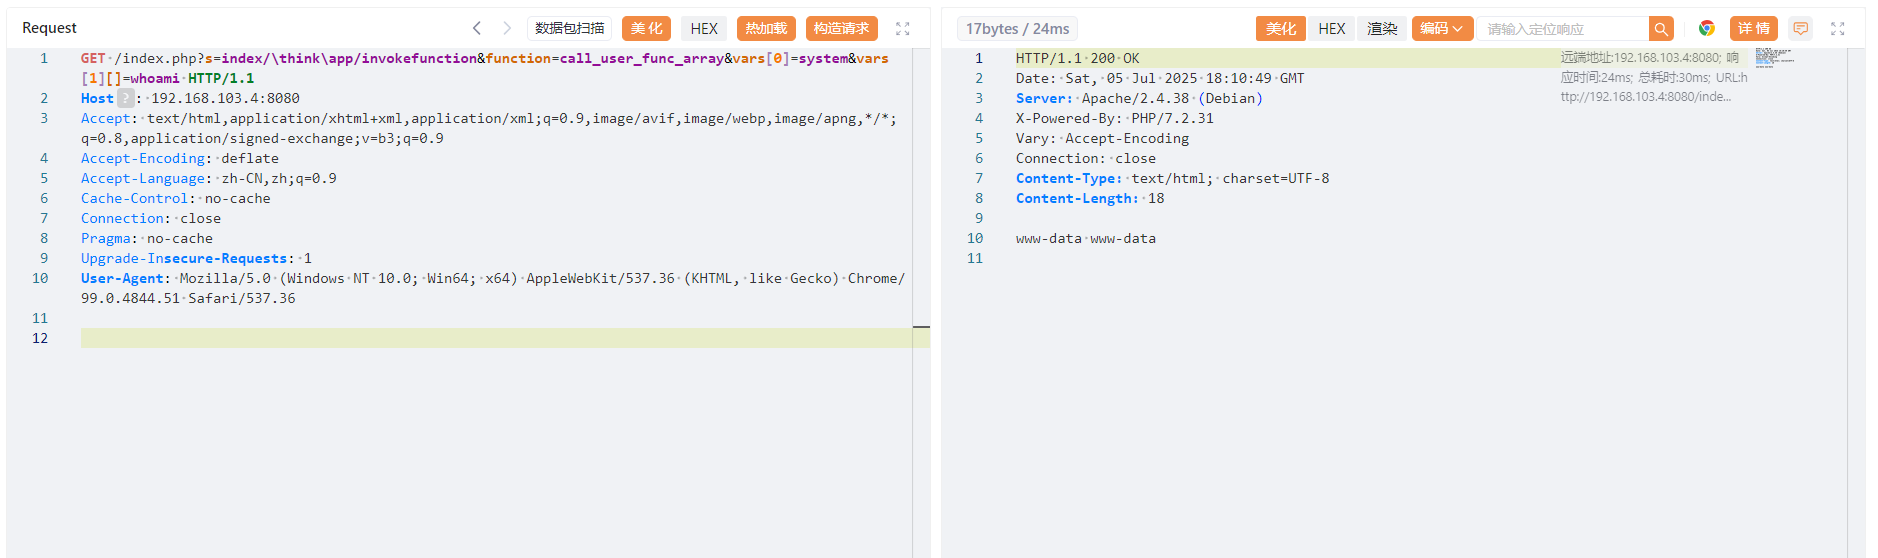Click the X-Powered-By: PHP/7.2.31 header
1878x558 pixels.
(x=1115, y=118)
